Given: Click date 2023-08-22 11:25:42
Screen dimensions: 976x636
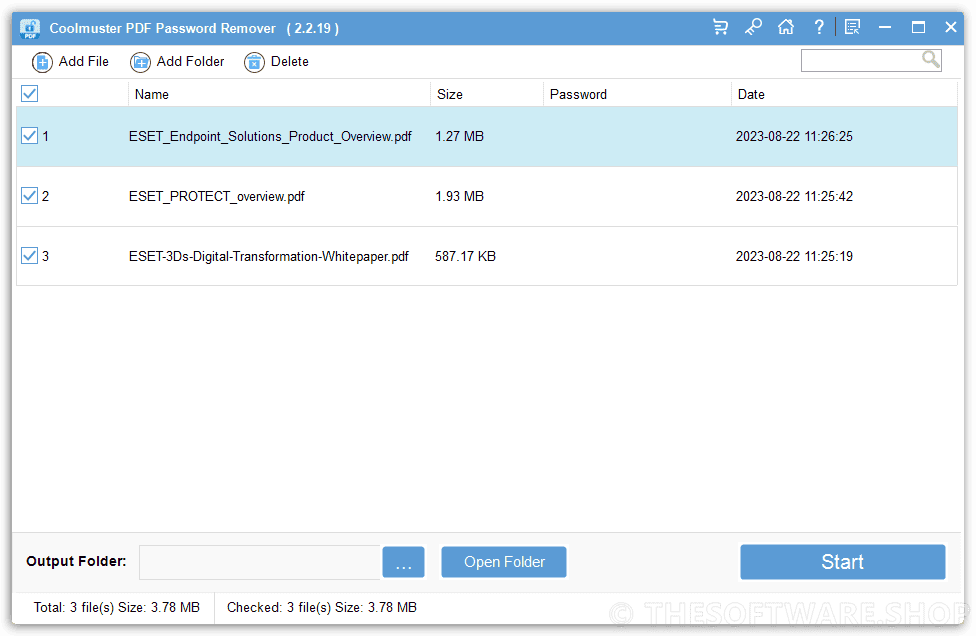Looking at the screenshot, I should pyautogui.click(x=794, y=197).
